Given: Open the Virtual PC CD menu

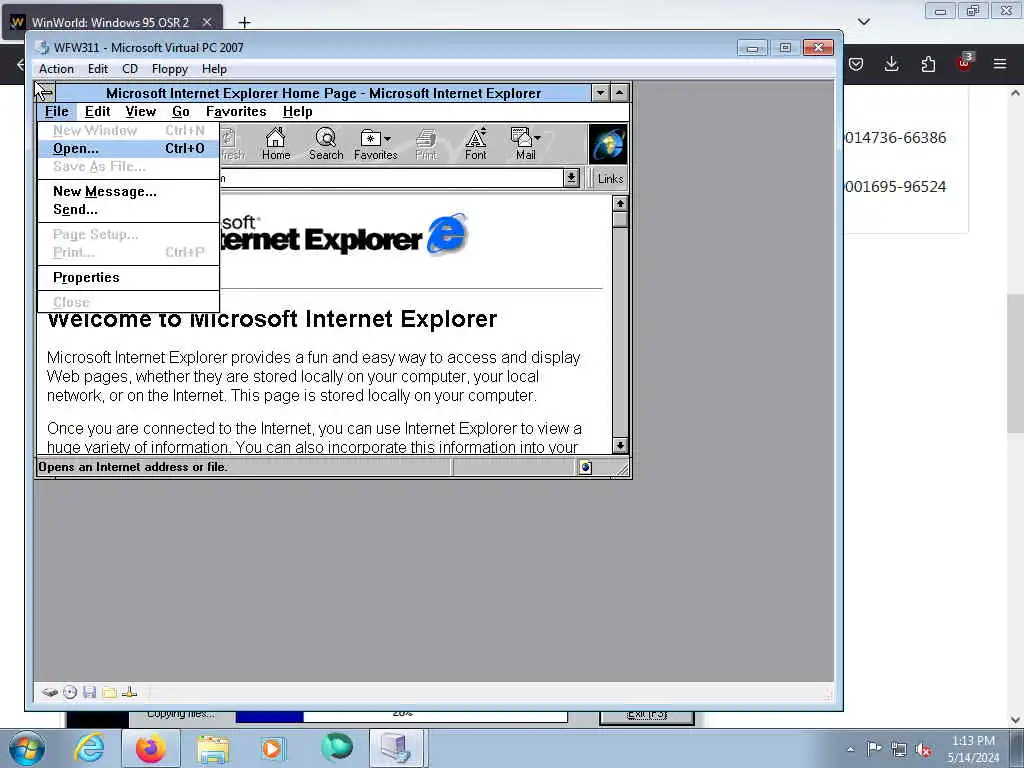Looking at the screenshot, I should click(x=130, y=69).
